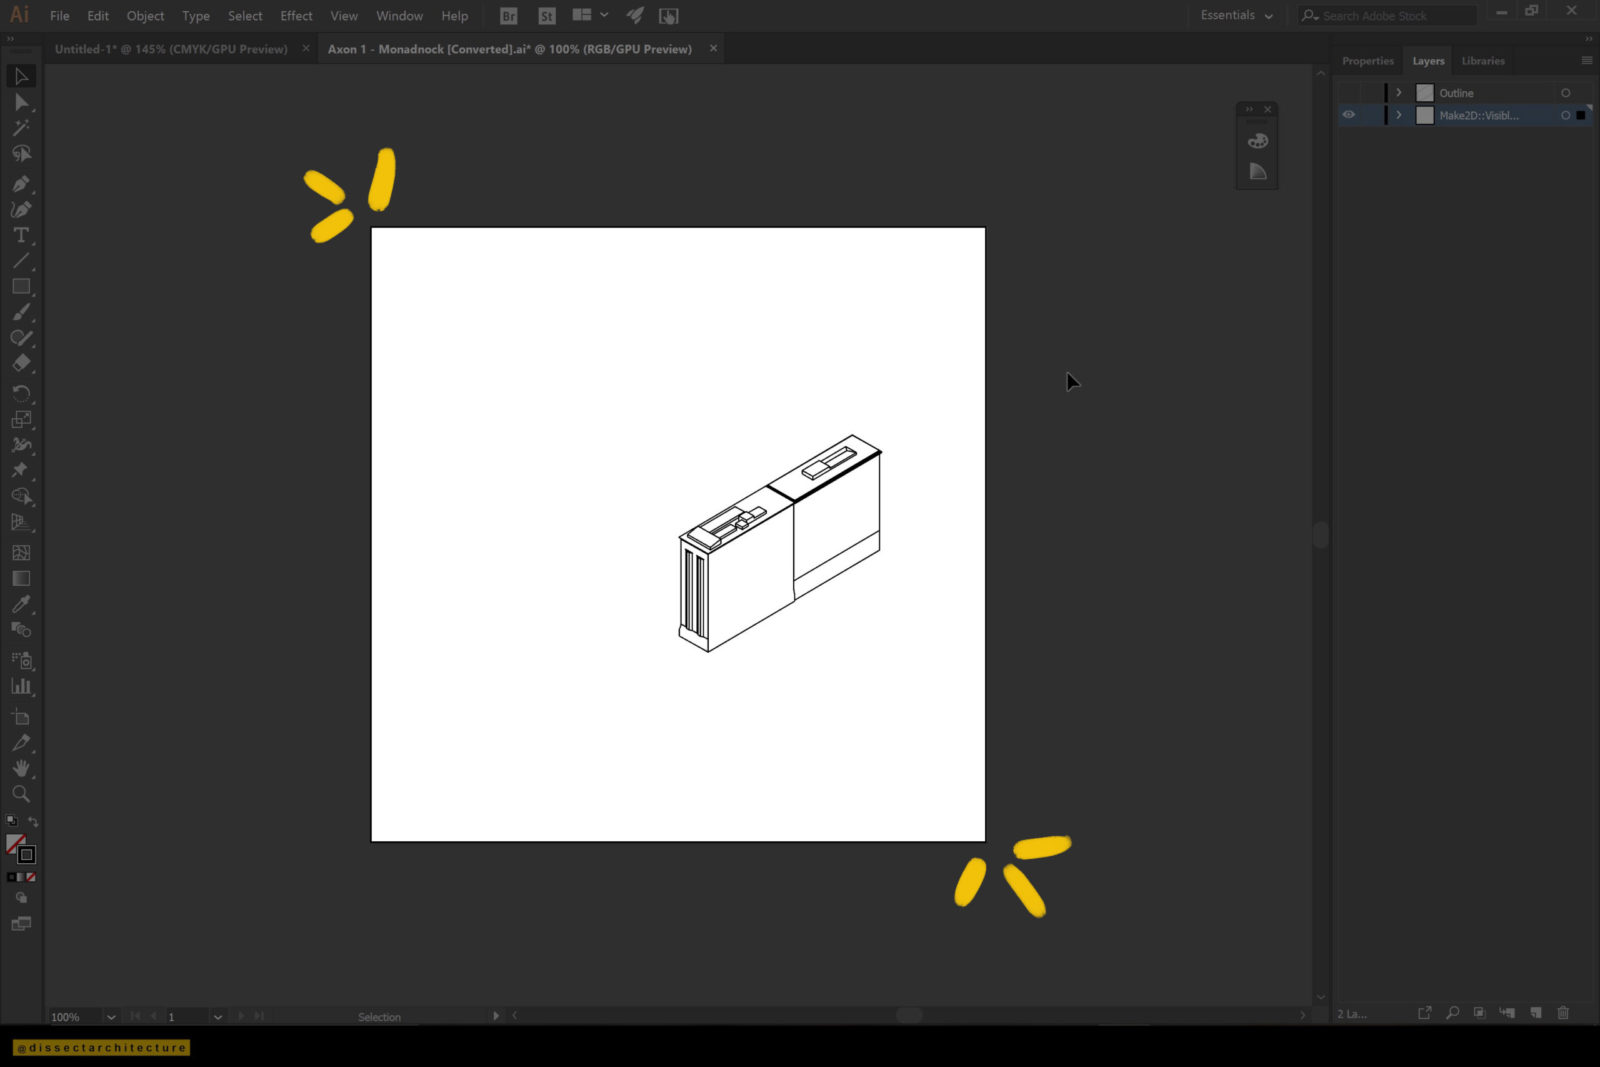Select the Puppet Warp pin tool
This screenshot has height=1067, width=1600.
21,470
